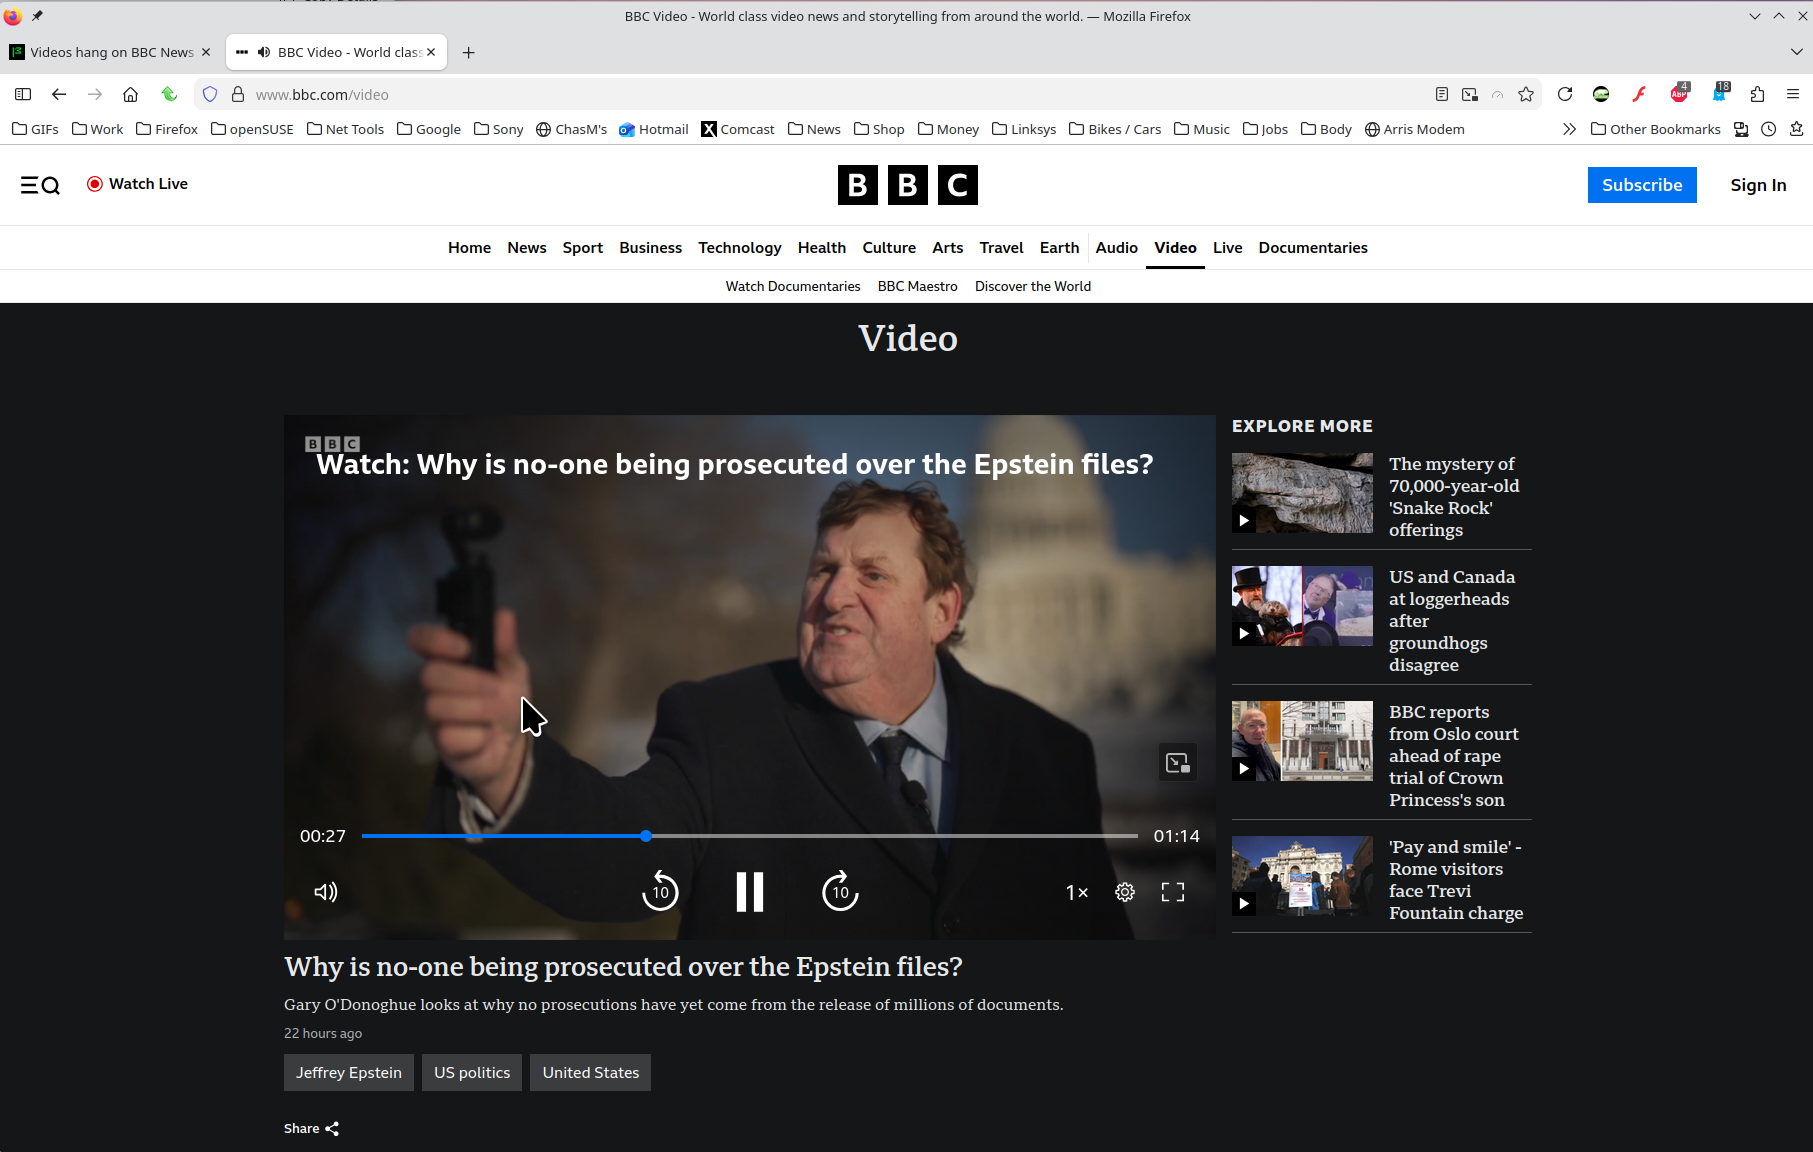Switch to Videos hang on BBC News tab
1813x1152 pixels.
point(111,52)
